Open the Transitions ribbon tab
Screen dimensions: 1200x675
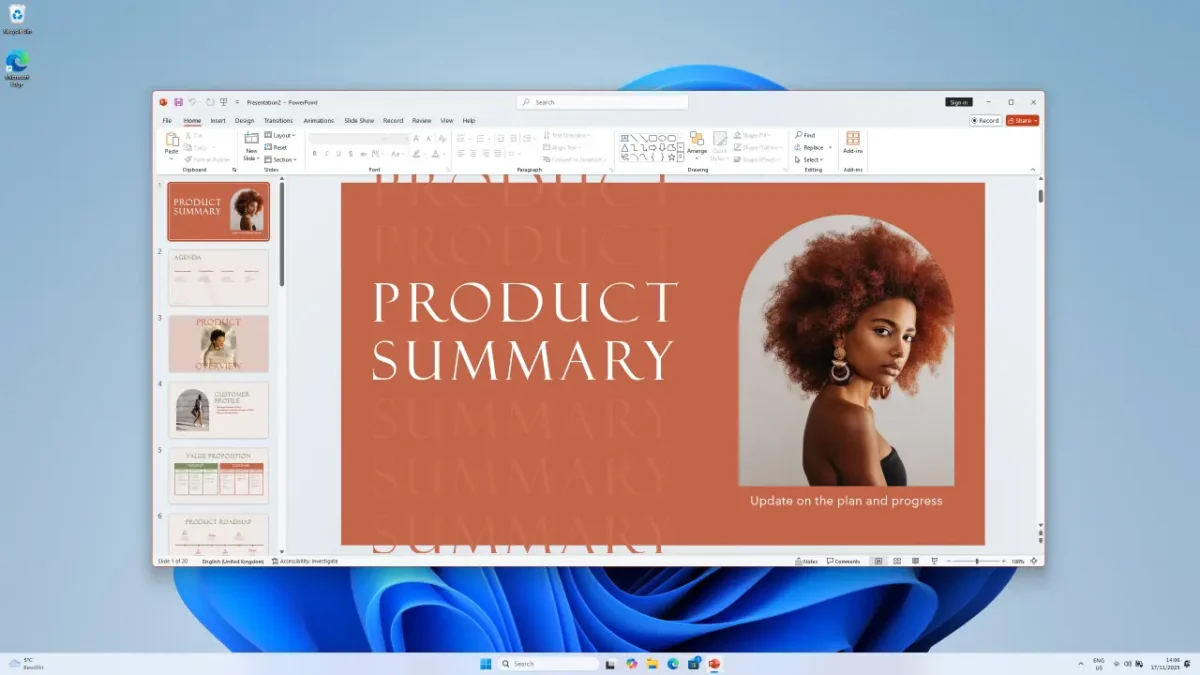point(278,120)
